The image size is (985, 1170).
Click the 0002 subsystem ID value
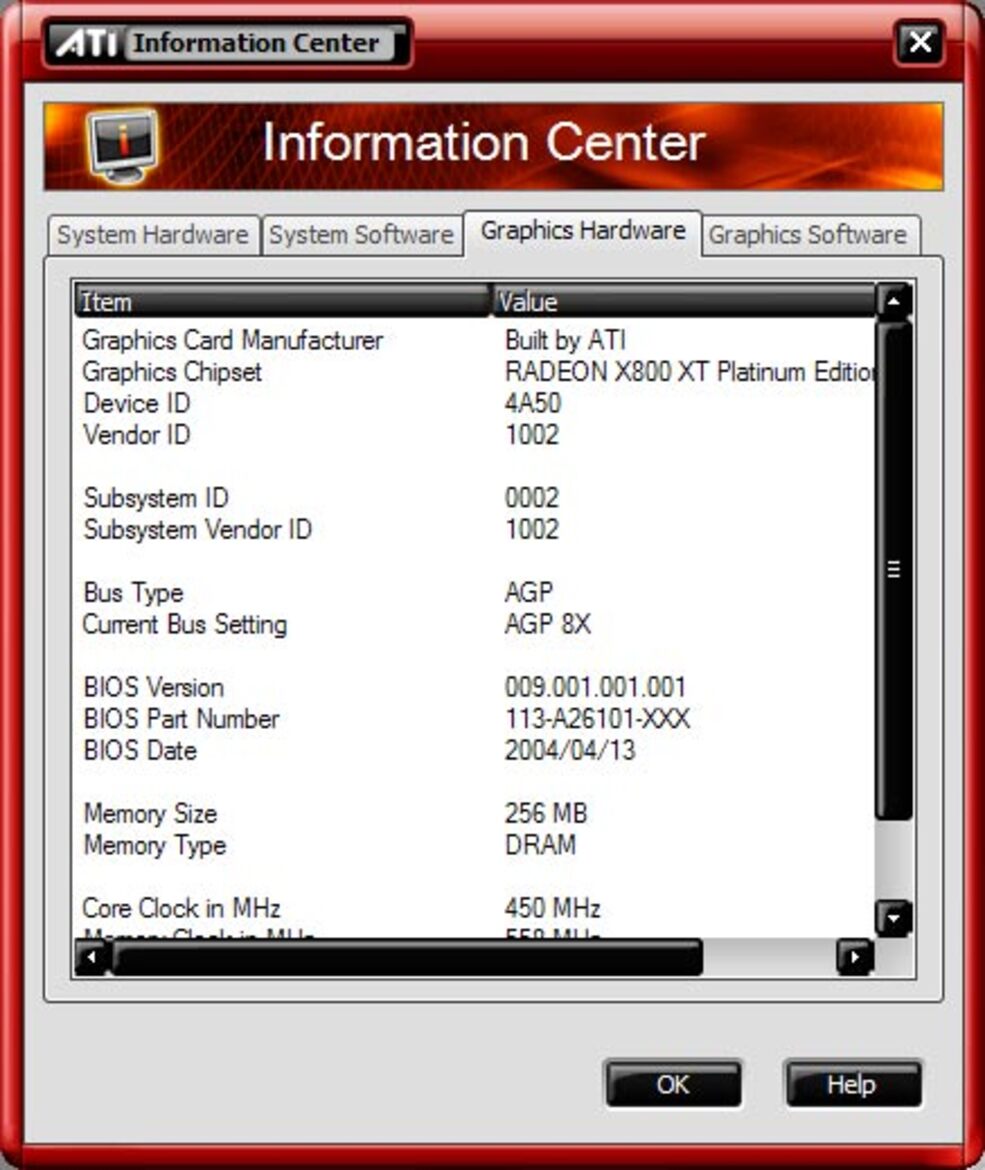[x=532, y=498]
